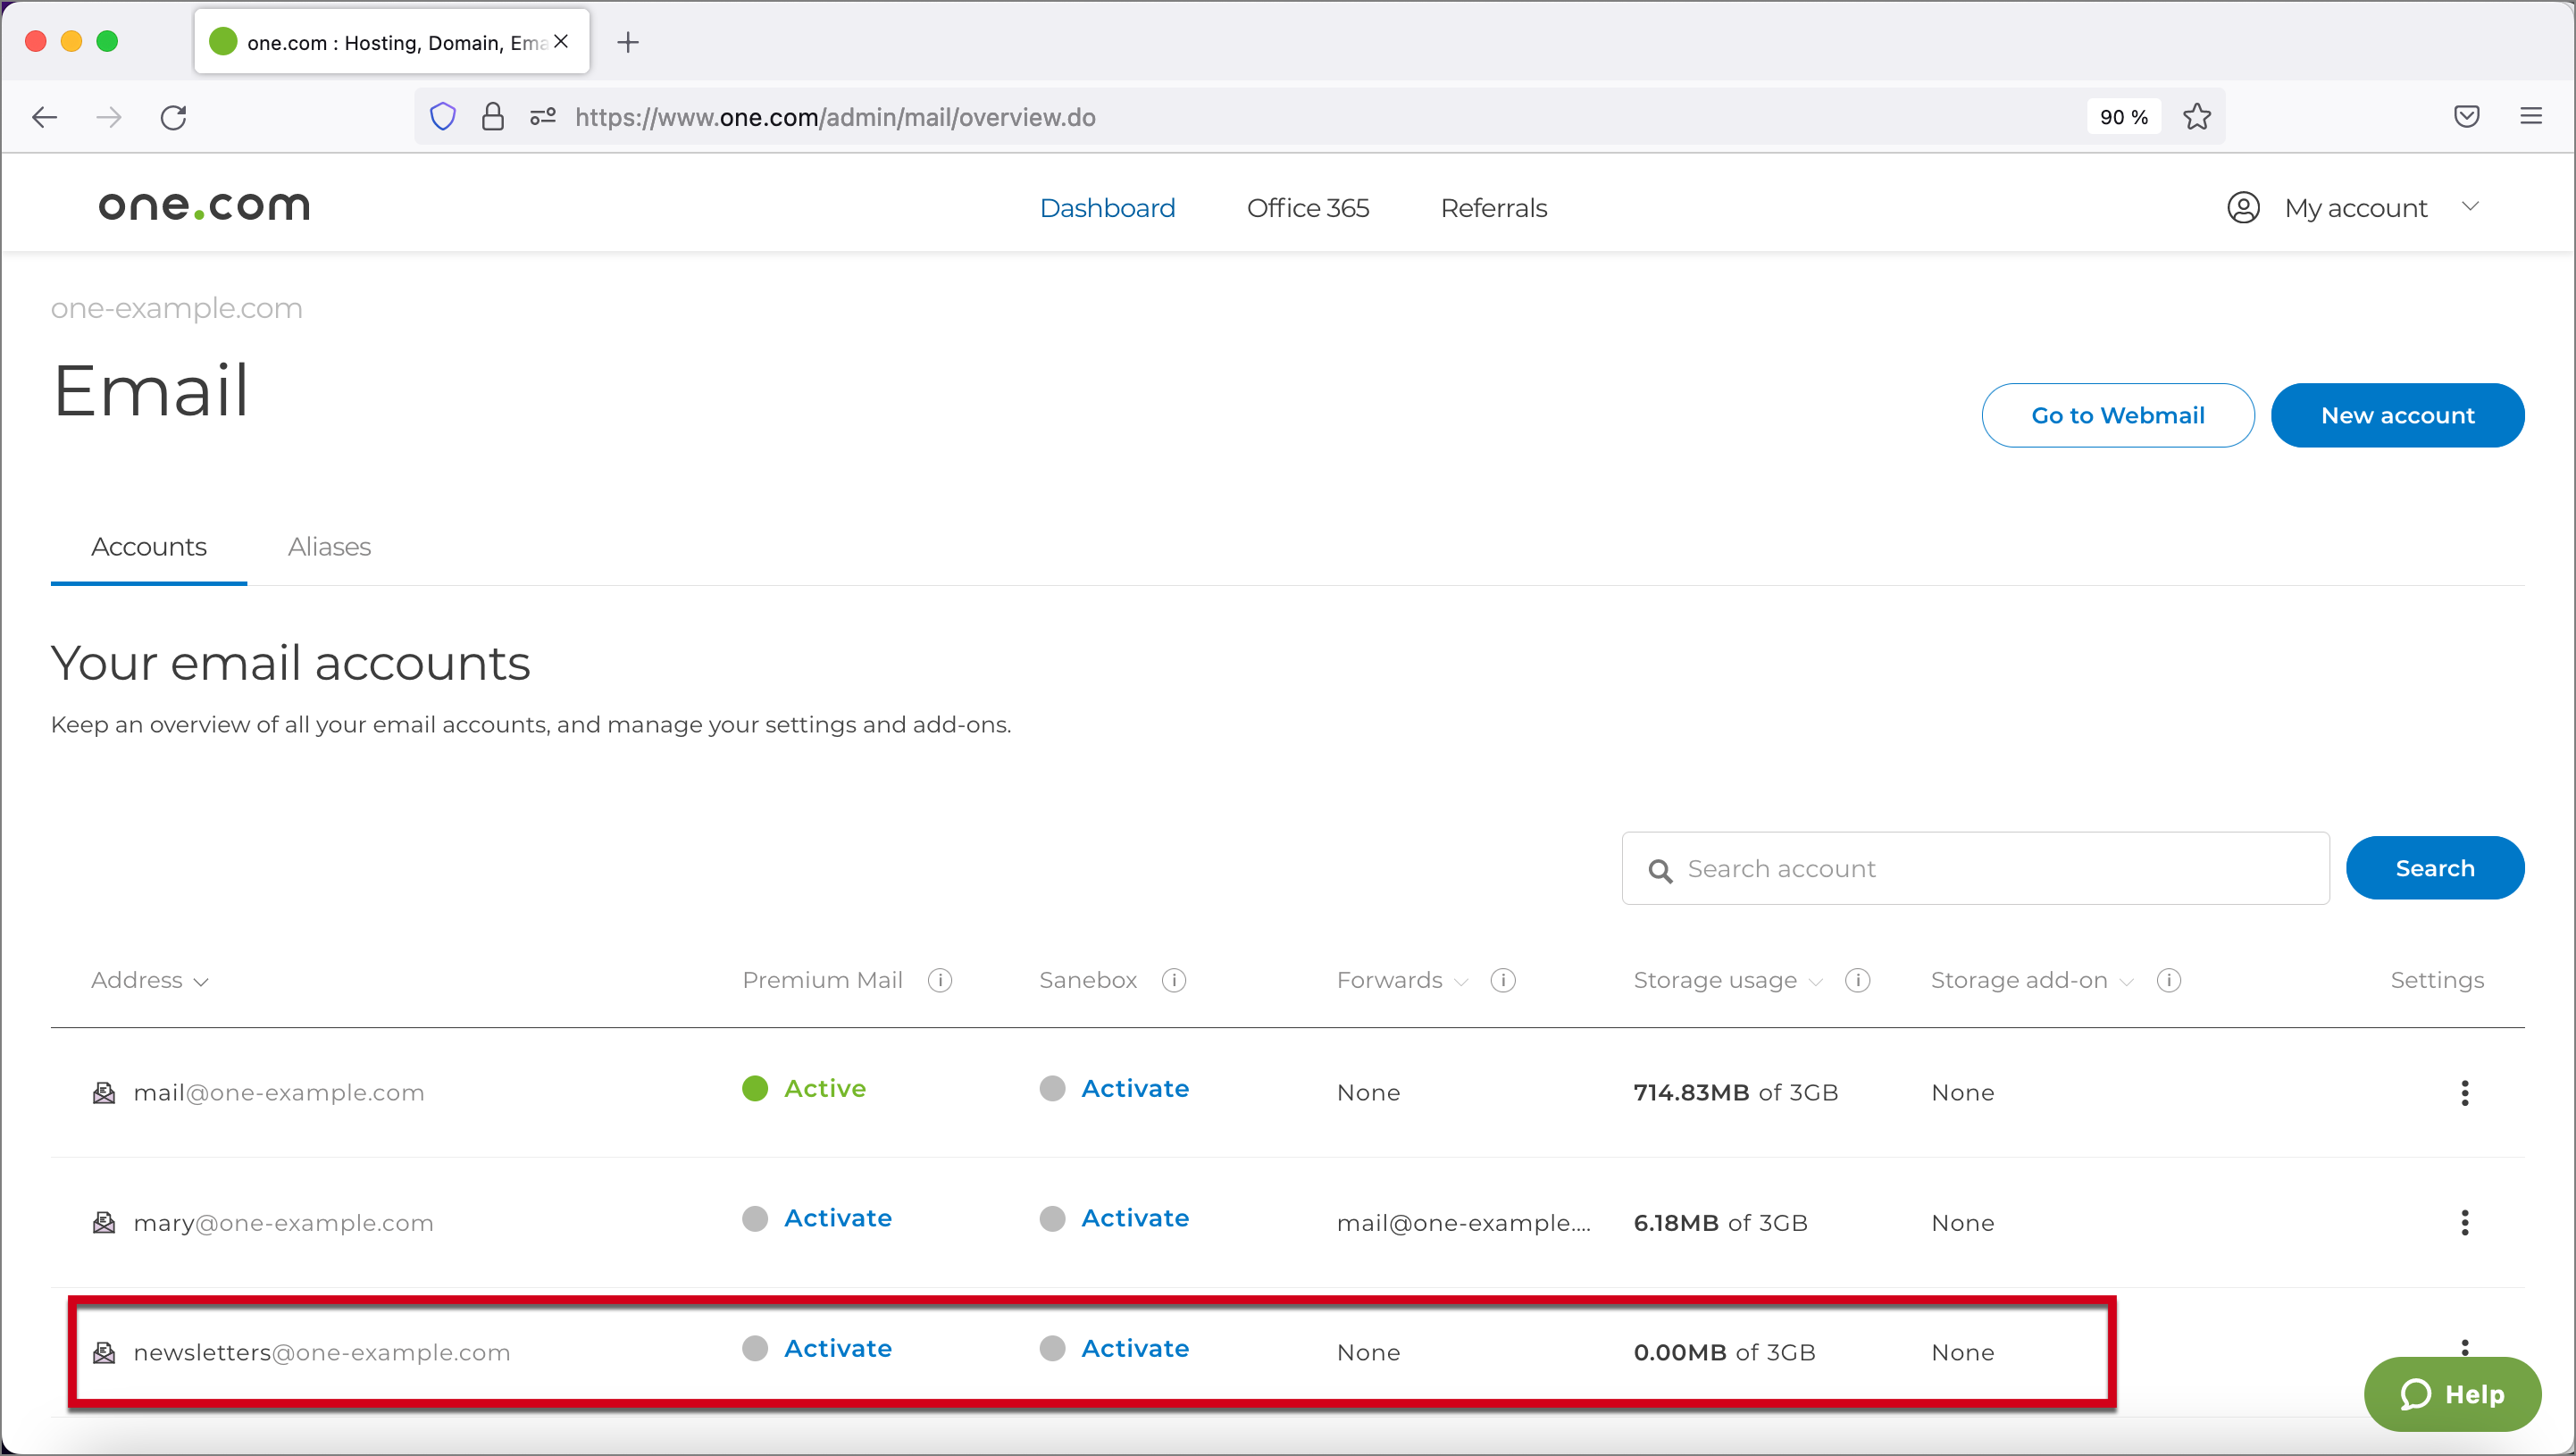The height and width of the screenshot is (1456, 2576).
Task: Open settings menu for mary@one-example.com
Action: coord(2464,1222)
